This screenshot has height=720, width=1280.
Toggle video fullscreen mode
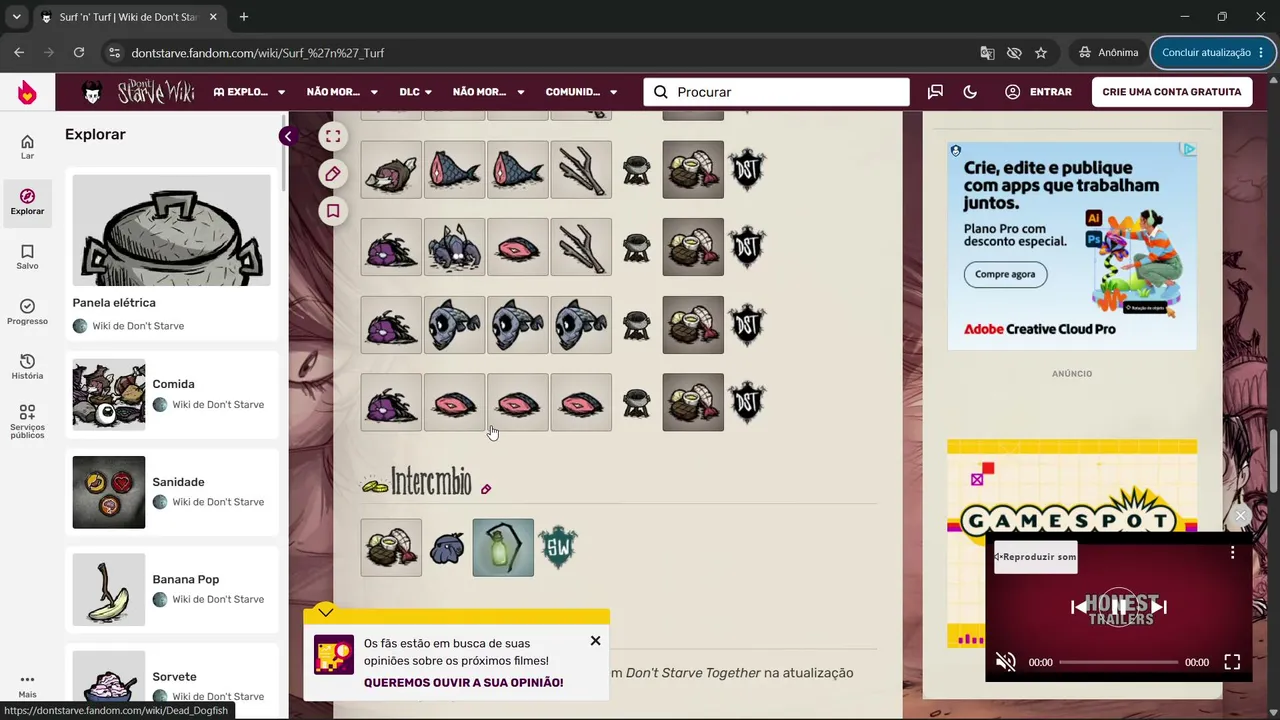click(1232, 662)
